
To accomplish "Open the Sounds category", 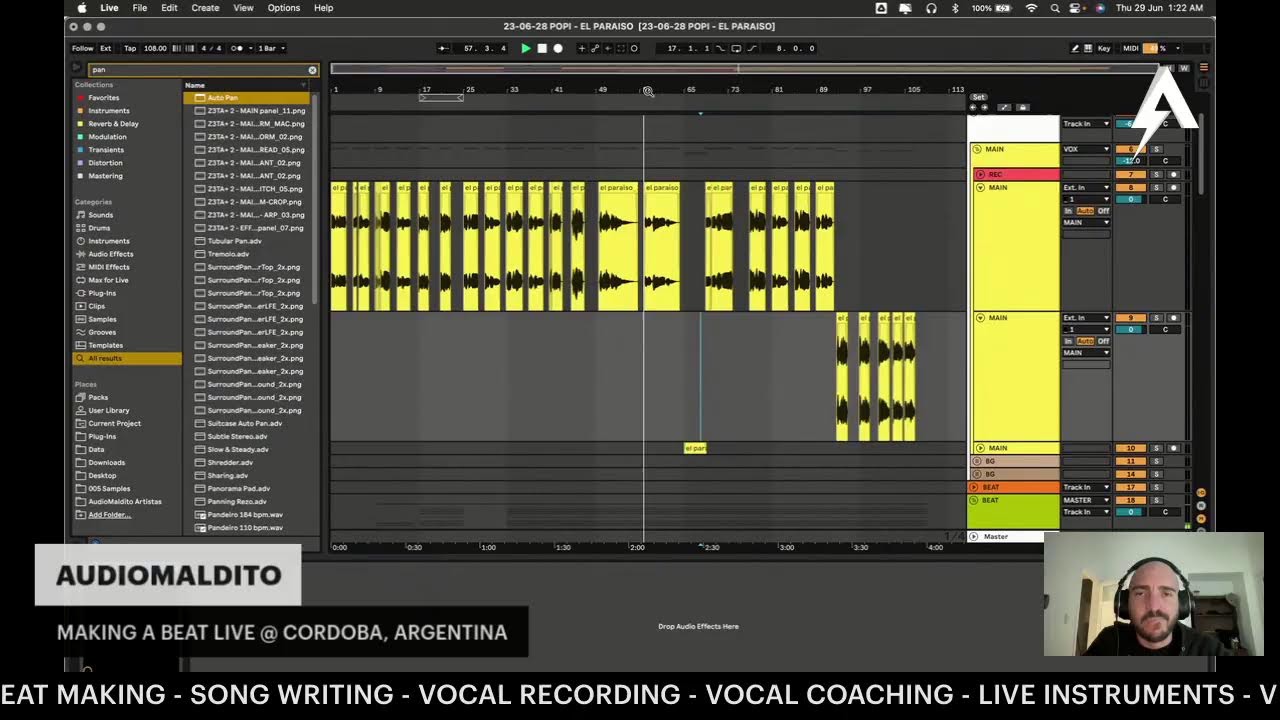I will (100, 215).
